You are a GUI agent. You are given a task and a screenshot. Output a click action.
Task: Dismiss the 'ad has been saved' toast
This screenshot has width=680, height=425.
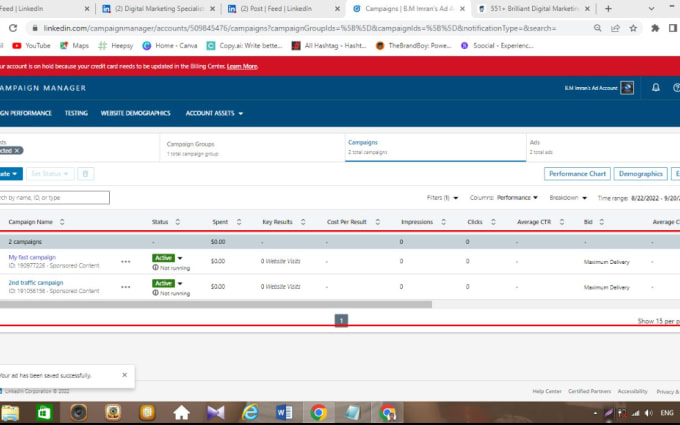[x=124, y=375]
